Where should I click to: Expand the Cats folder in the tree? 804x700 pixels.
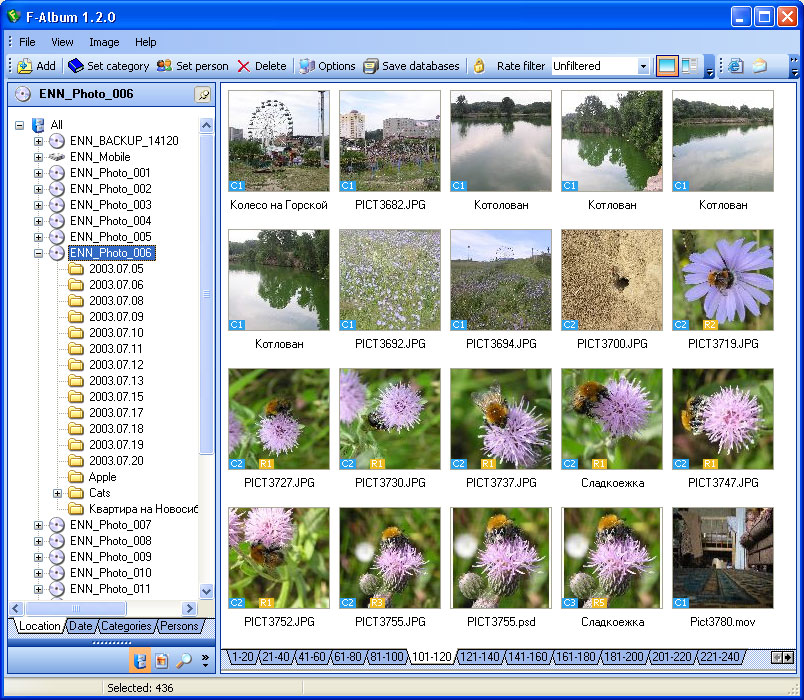pyautogui.click(x=57, y=493)
